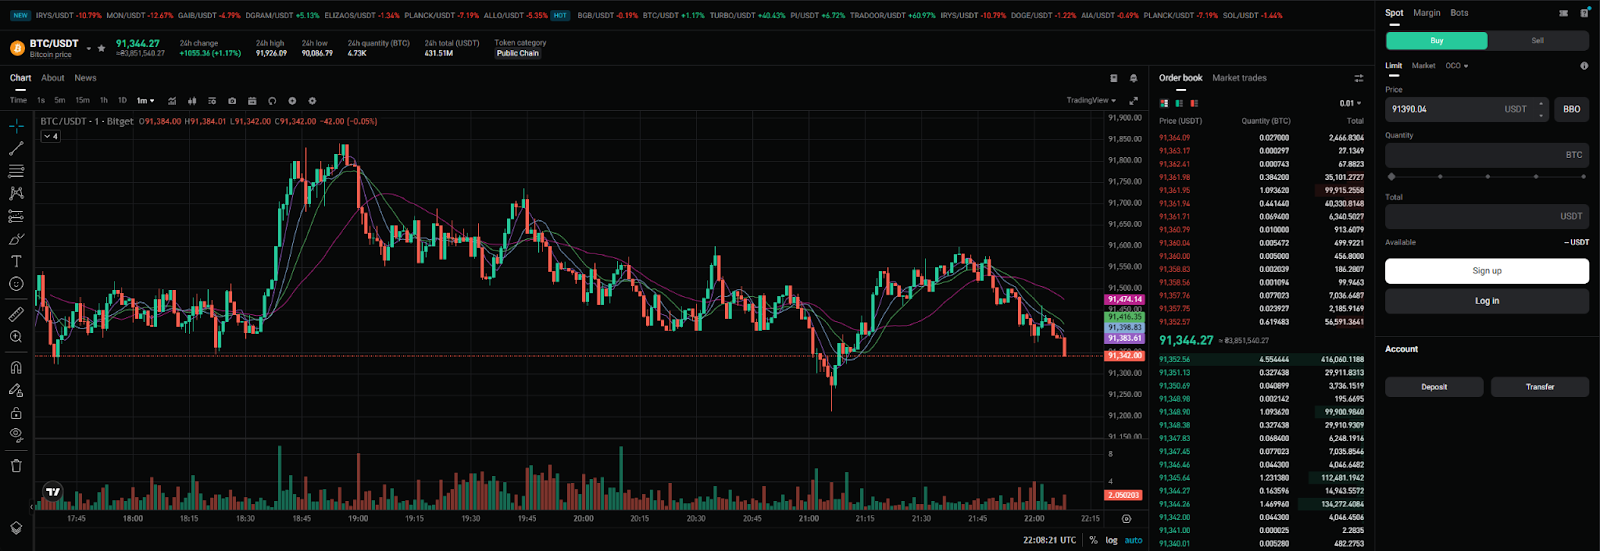Select the 15m timeframe
1600x551 pixels.
click(82, 100)
